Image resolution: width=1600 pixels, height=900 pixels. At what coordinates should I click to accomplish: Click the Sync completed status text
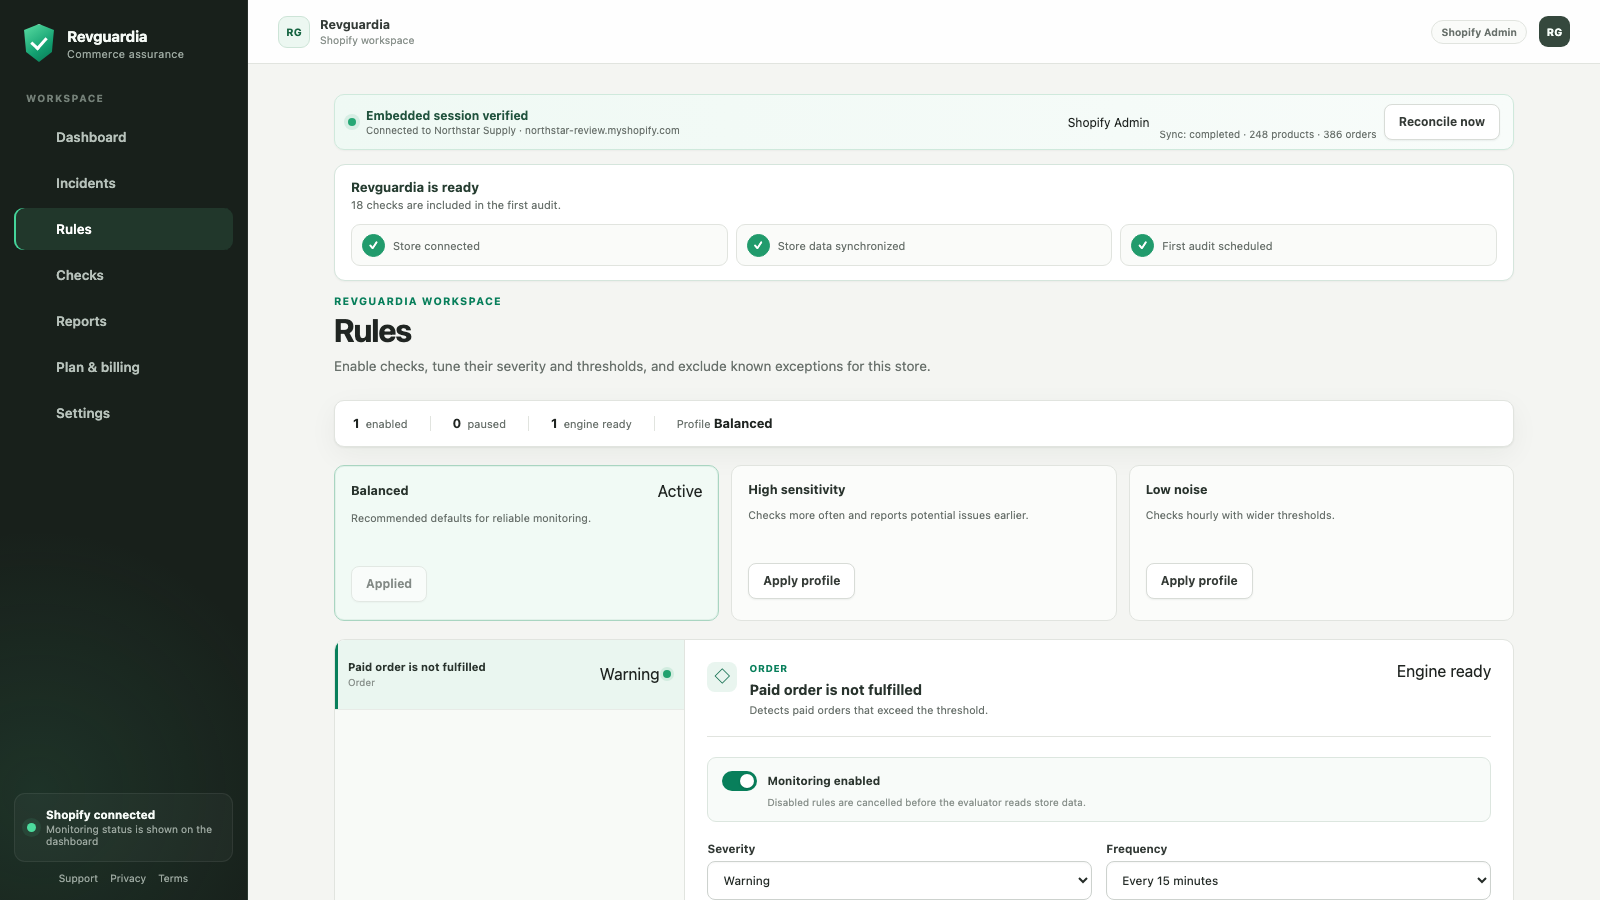click(1267, 135)
